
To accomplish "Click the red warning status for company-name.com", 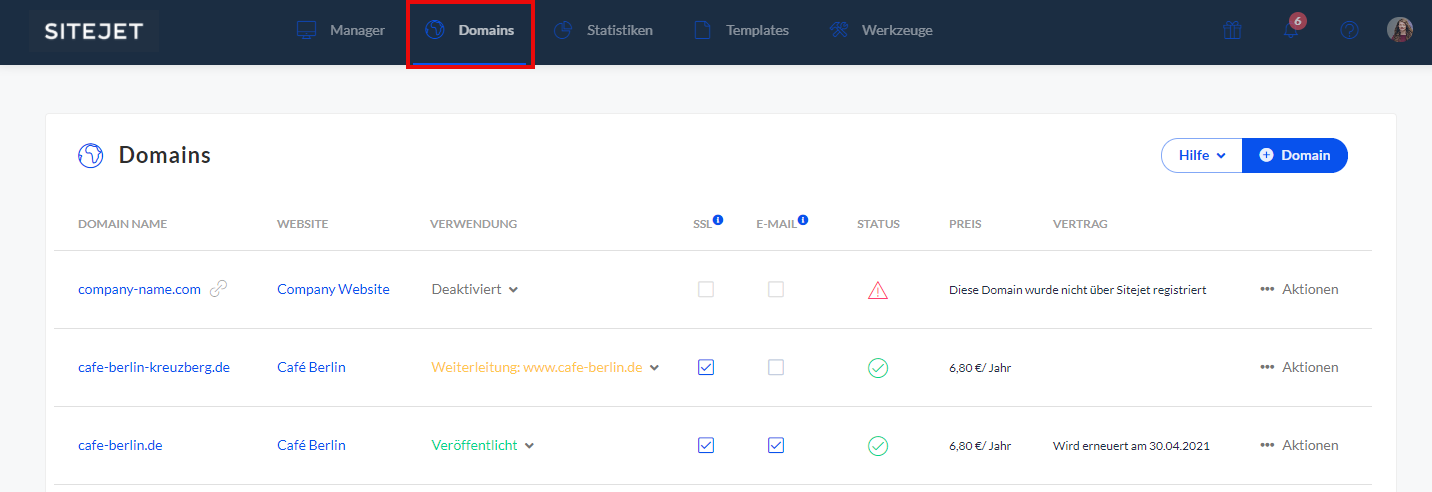I will coord(878,290).
